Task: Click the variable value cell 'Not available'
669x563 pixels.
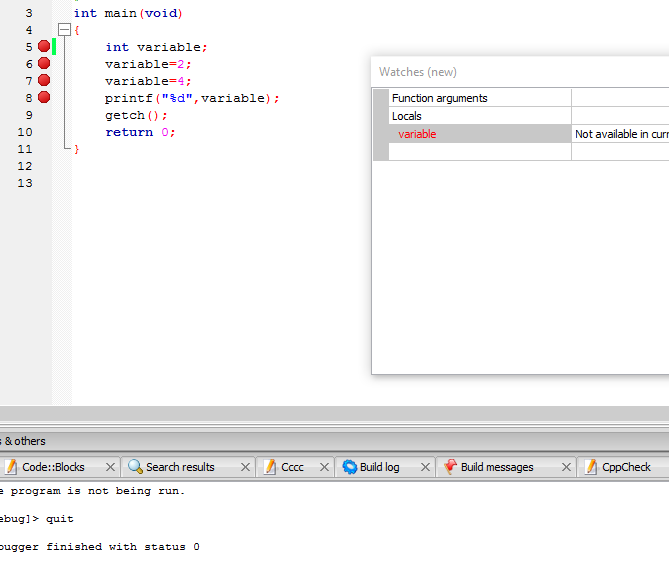Action: (620, 134)
